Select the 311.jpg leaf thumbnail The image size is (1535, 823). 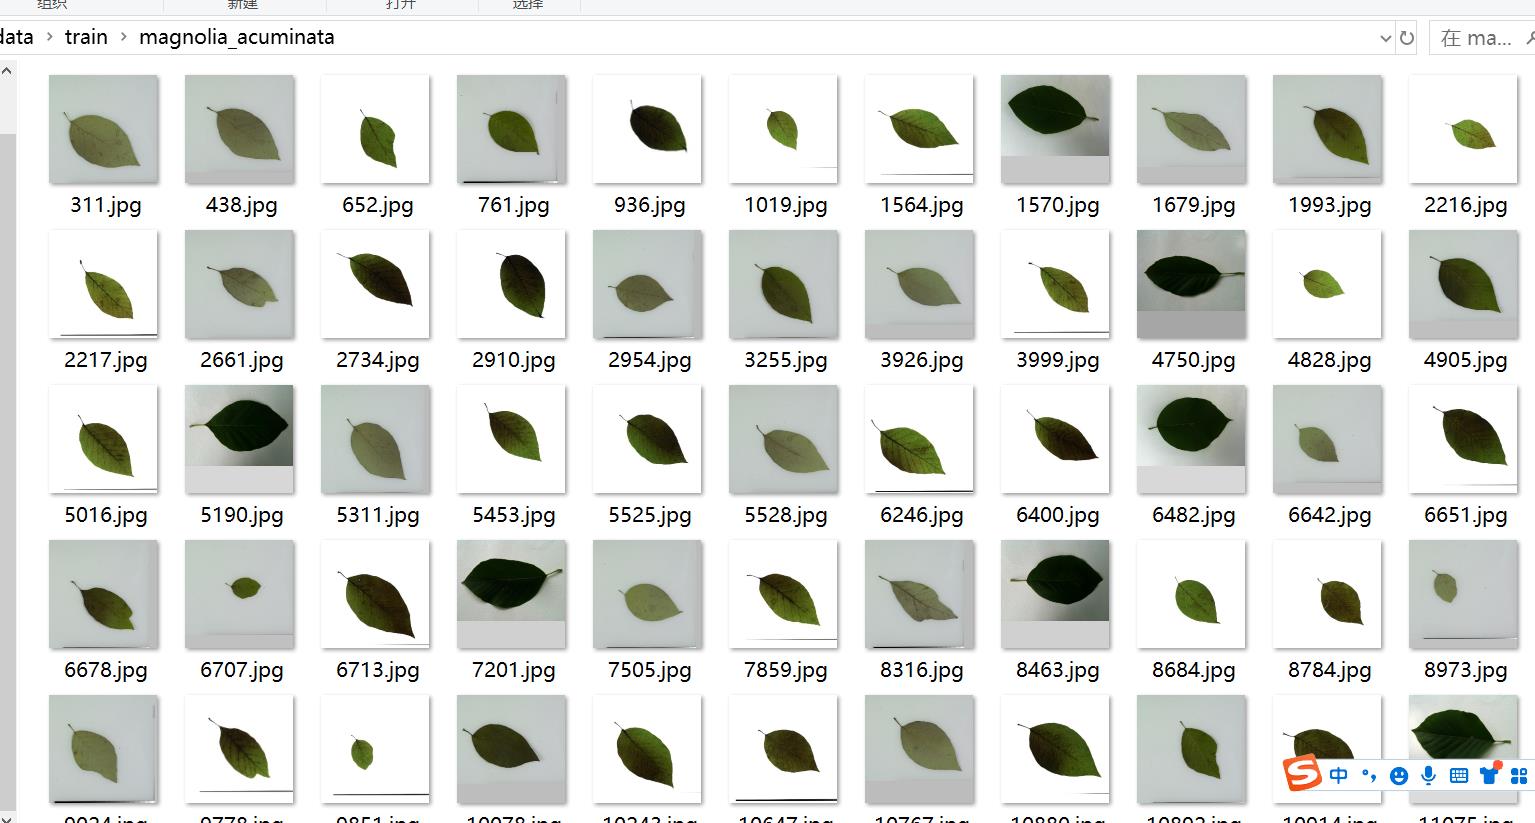[104, 130]
